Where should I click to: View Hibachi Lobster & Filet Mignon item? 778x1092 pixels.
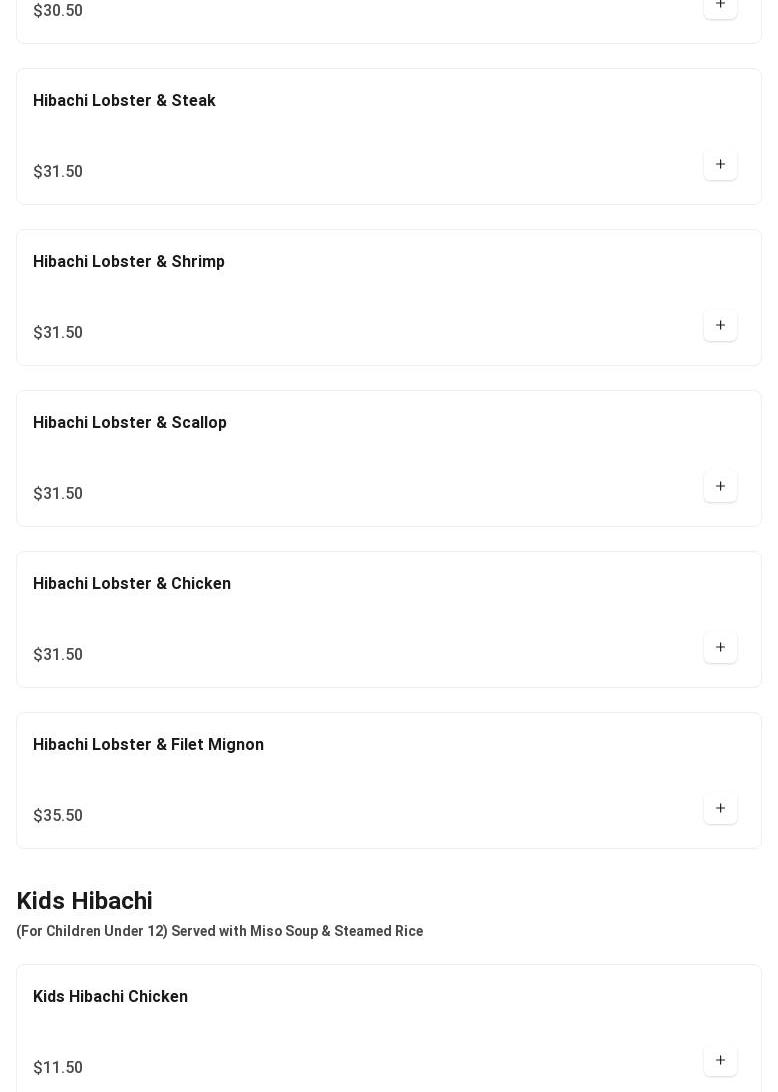tap(148, 745)
